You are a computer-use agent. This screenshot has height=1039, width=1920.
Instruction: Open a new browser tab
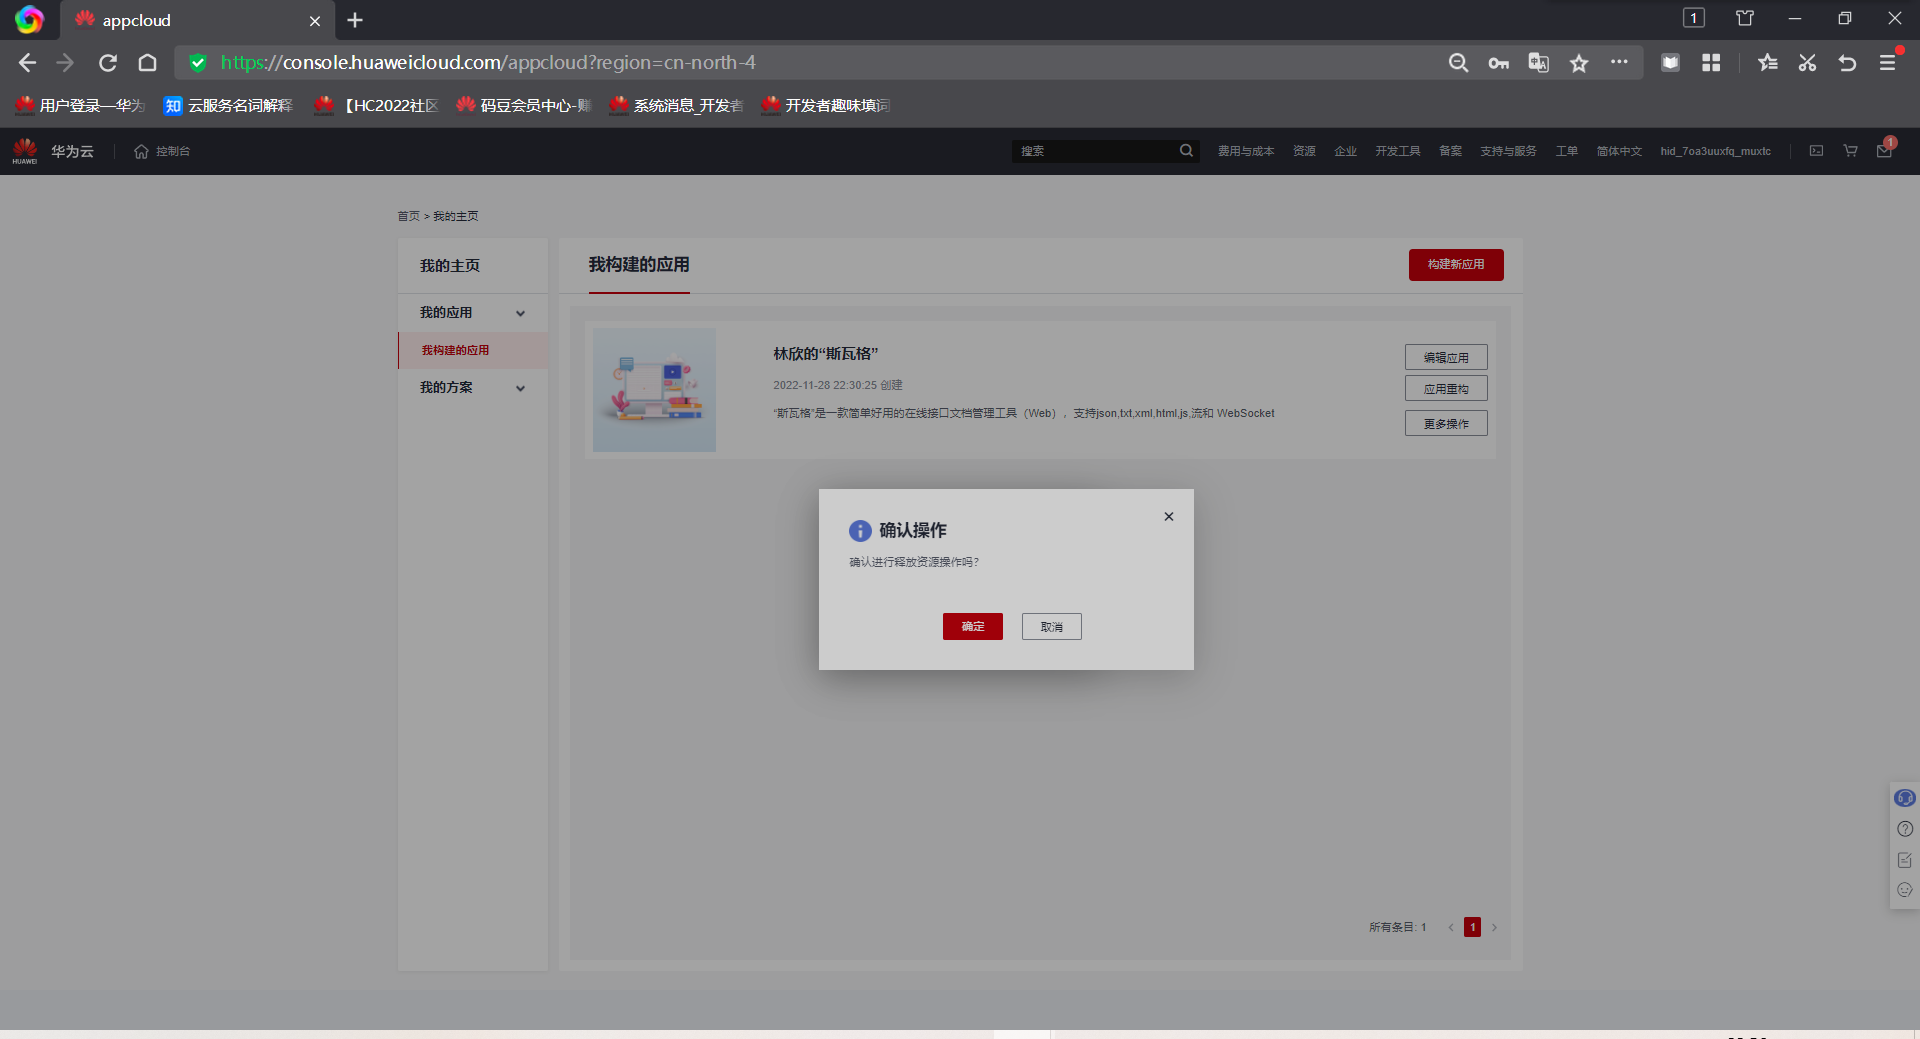pos(355,20)
